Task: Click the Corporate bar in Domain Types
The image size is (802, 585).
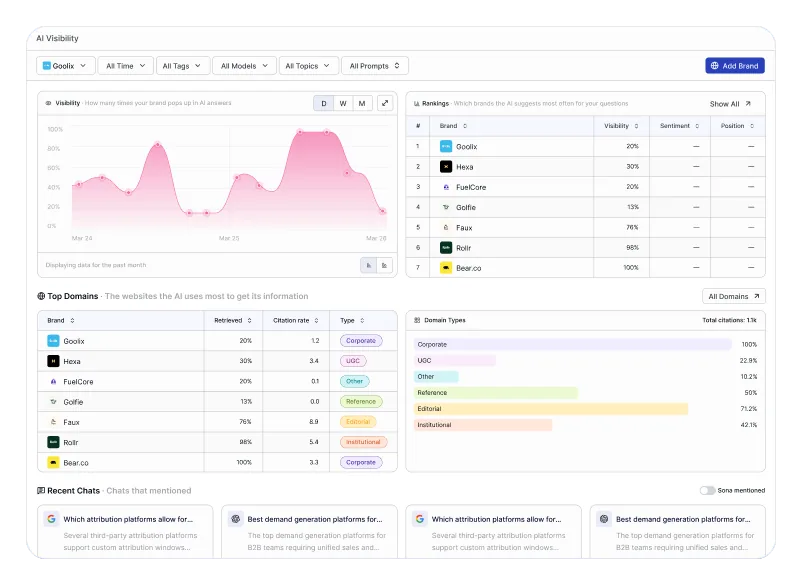Action: [572, 345]
